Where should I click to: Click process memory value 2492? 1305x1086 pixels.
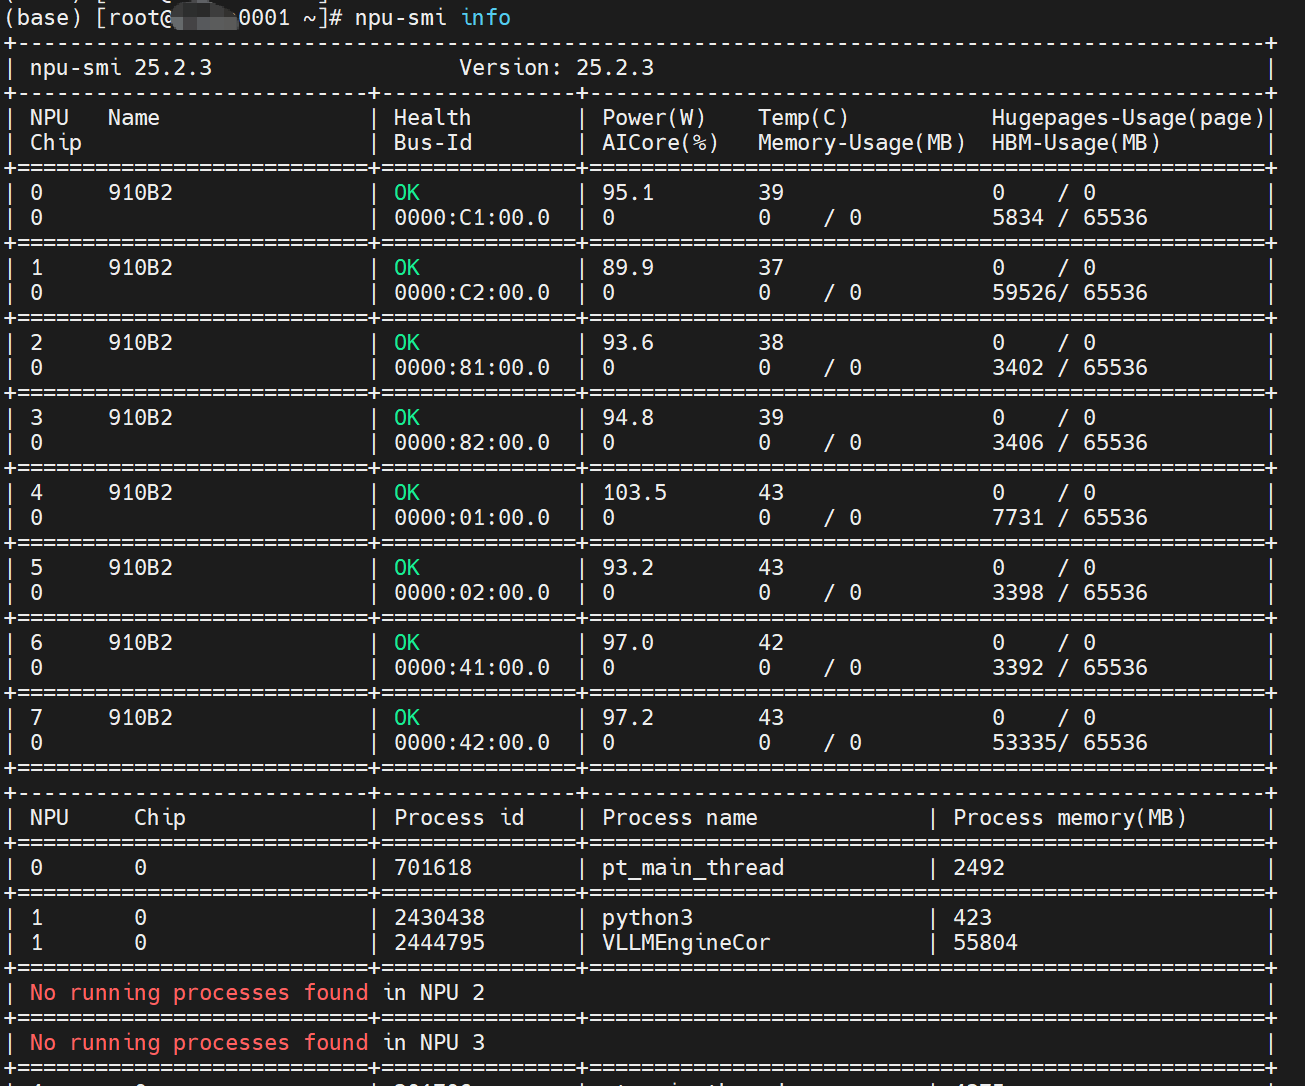point(979,868)
